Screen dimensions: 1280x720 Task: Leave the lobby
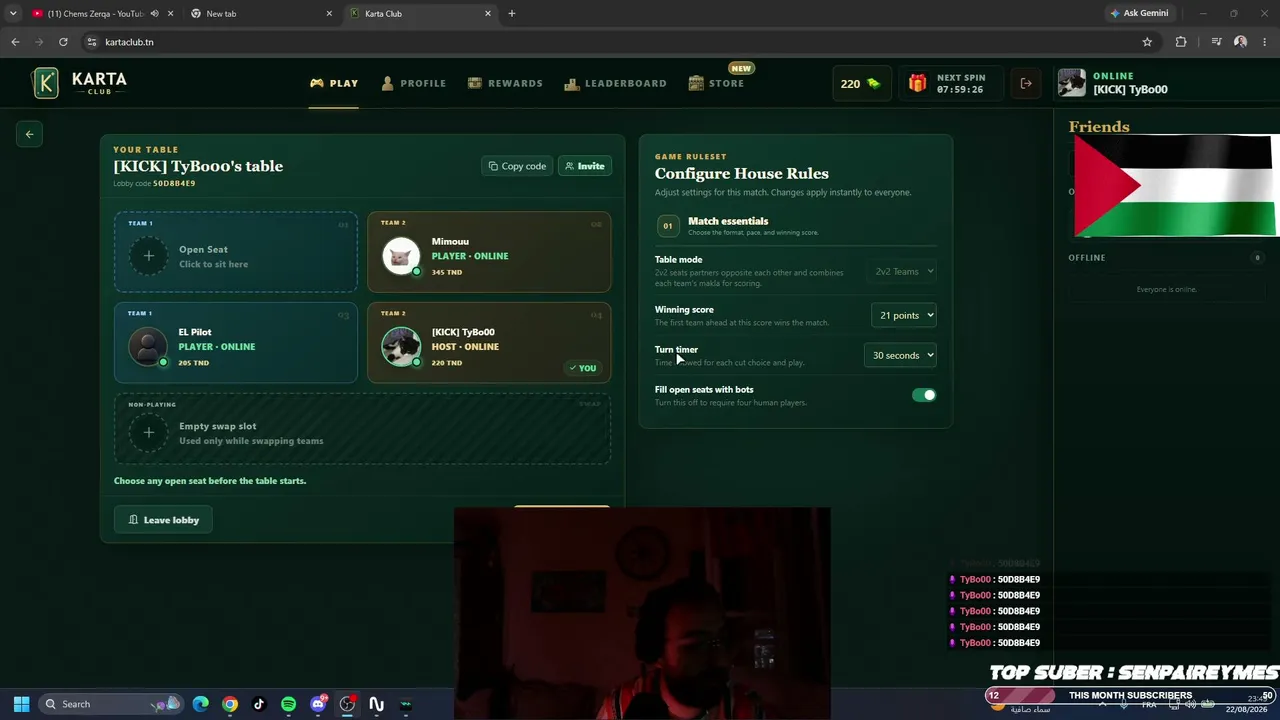coord(163,520)
